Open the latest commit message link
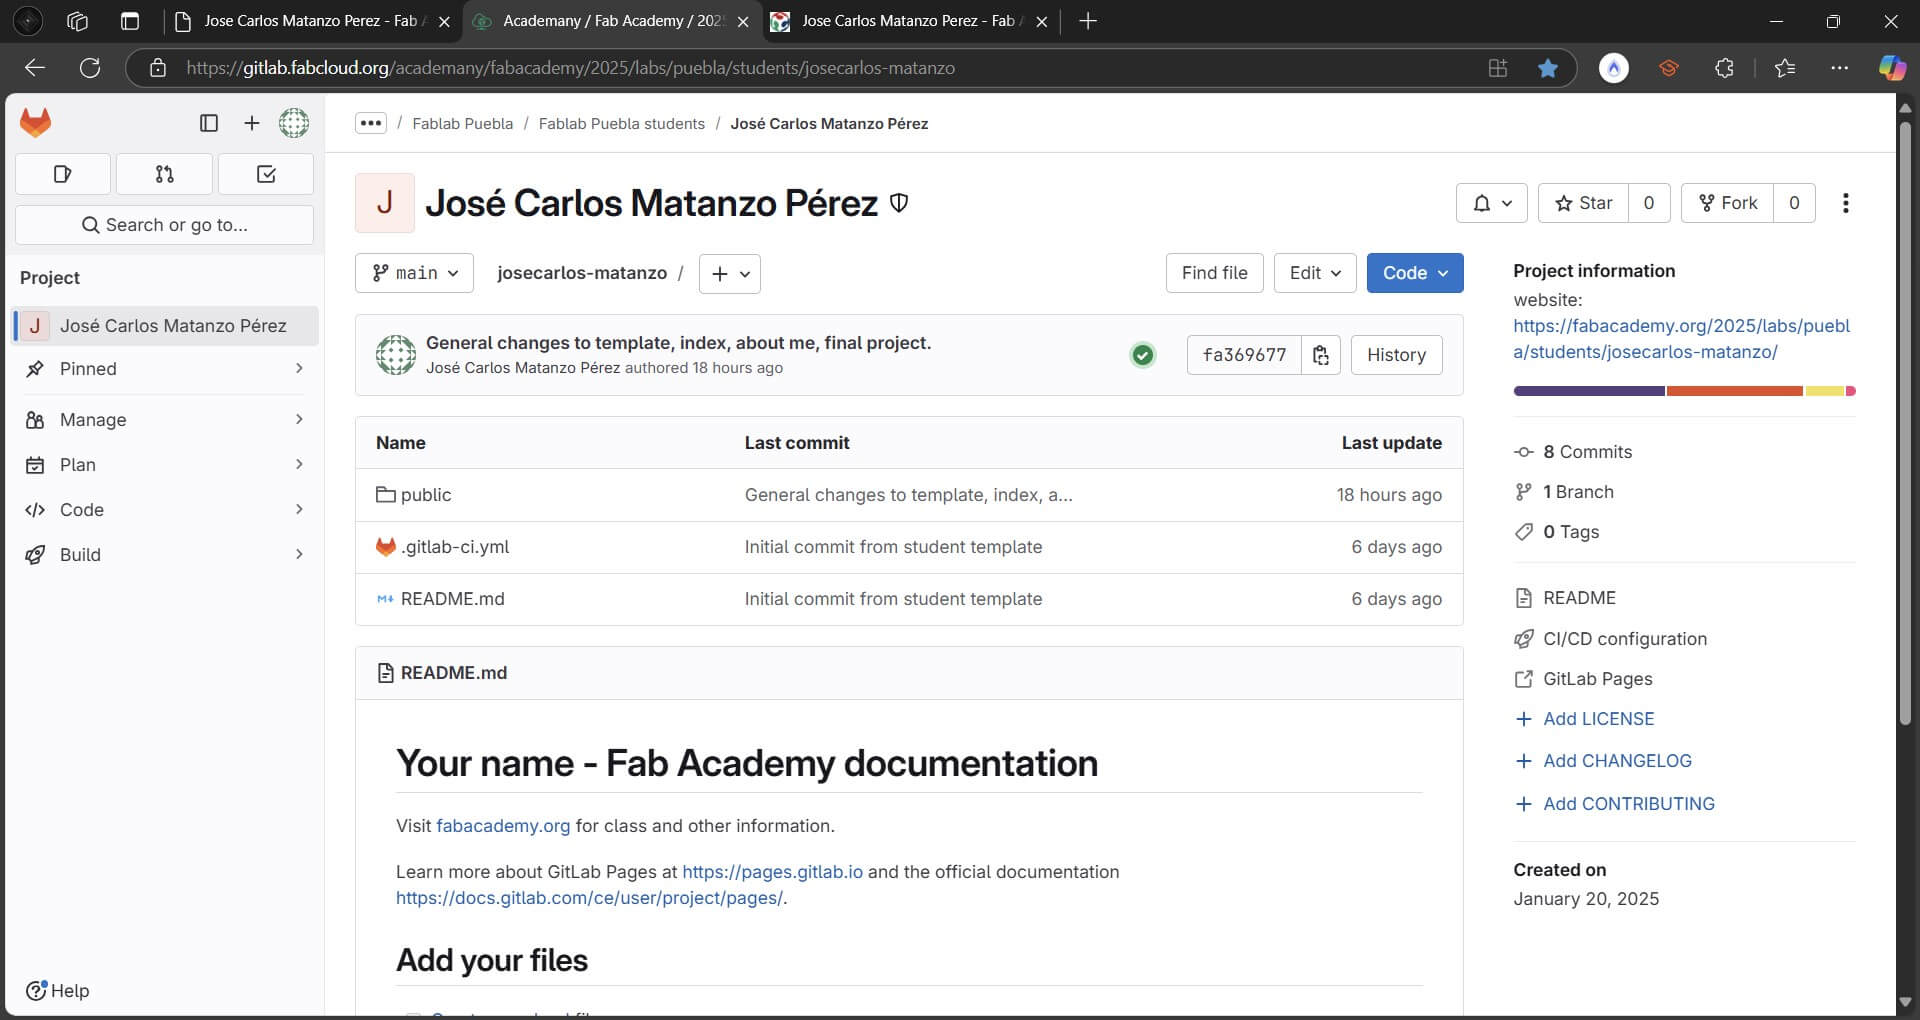Image resolution: width=1920 pixels, height=1020 pixels. pos(678,343)
